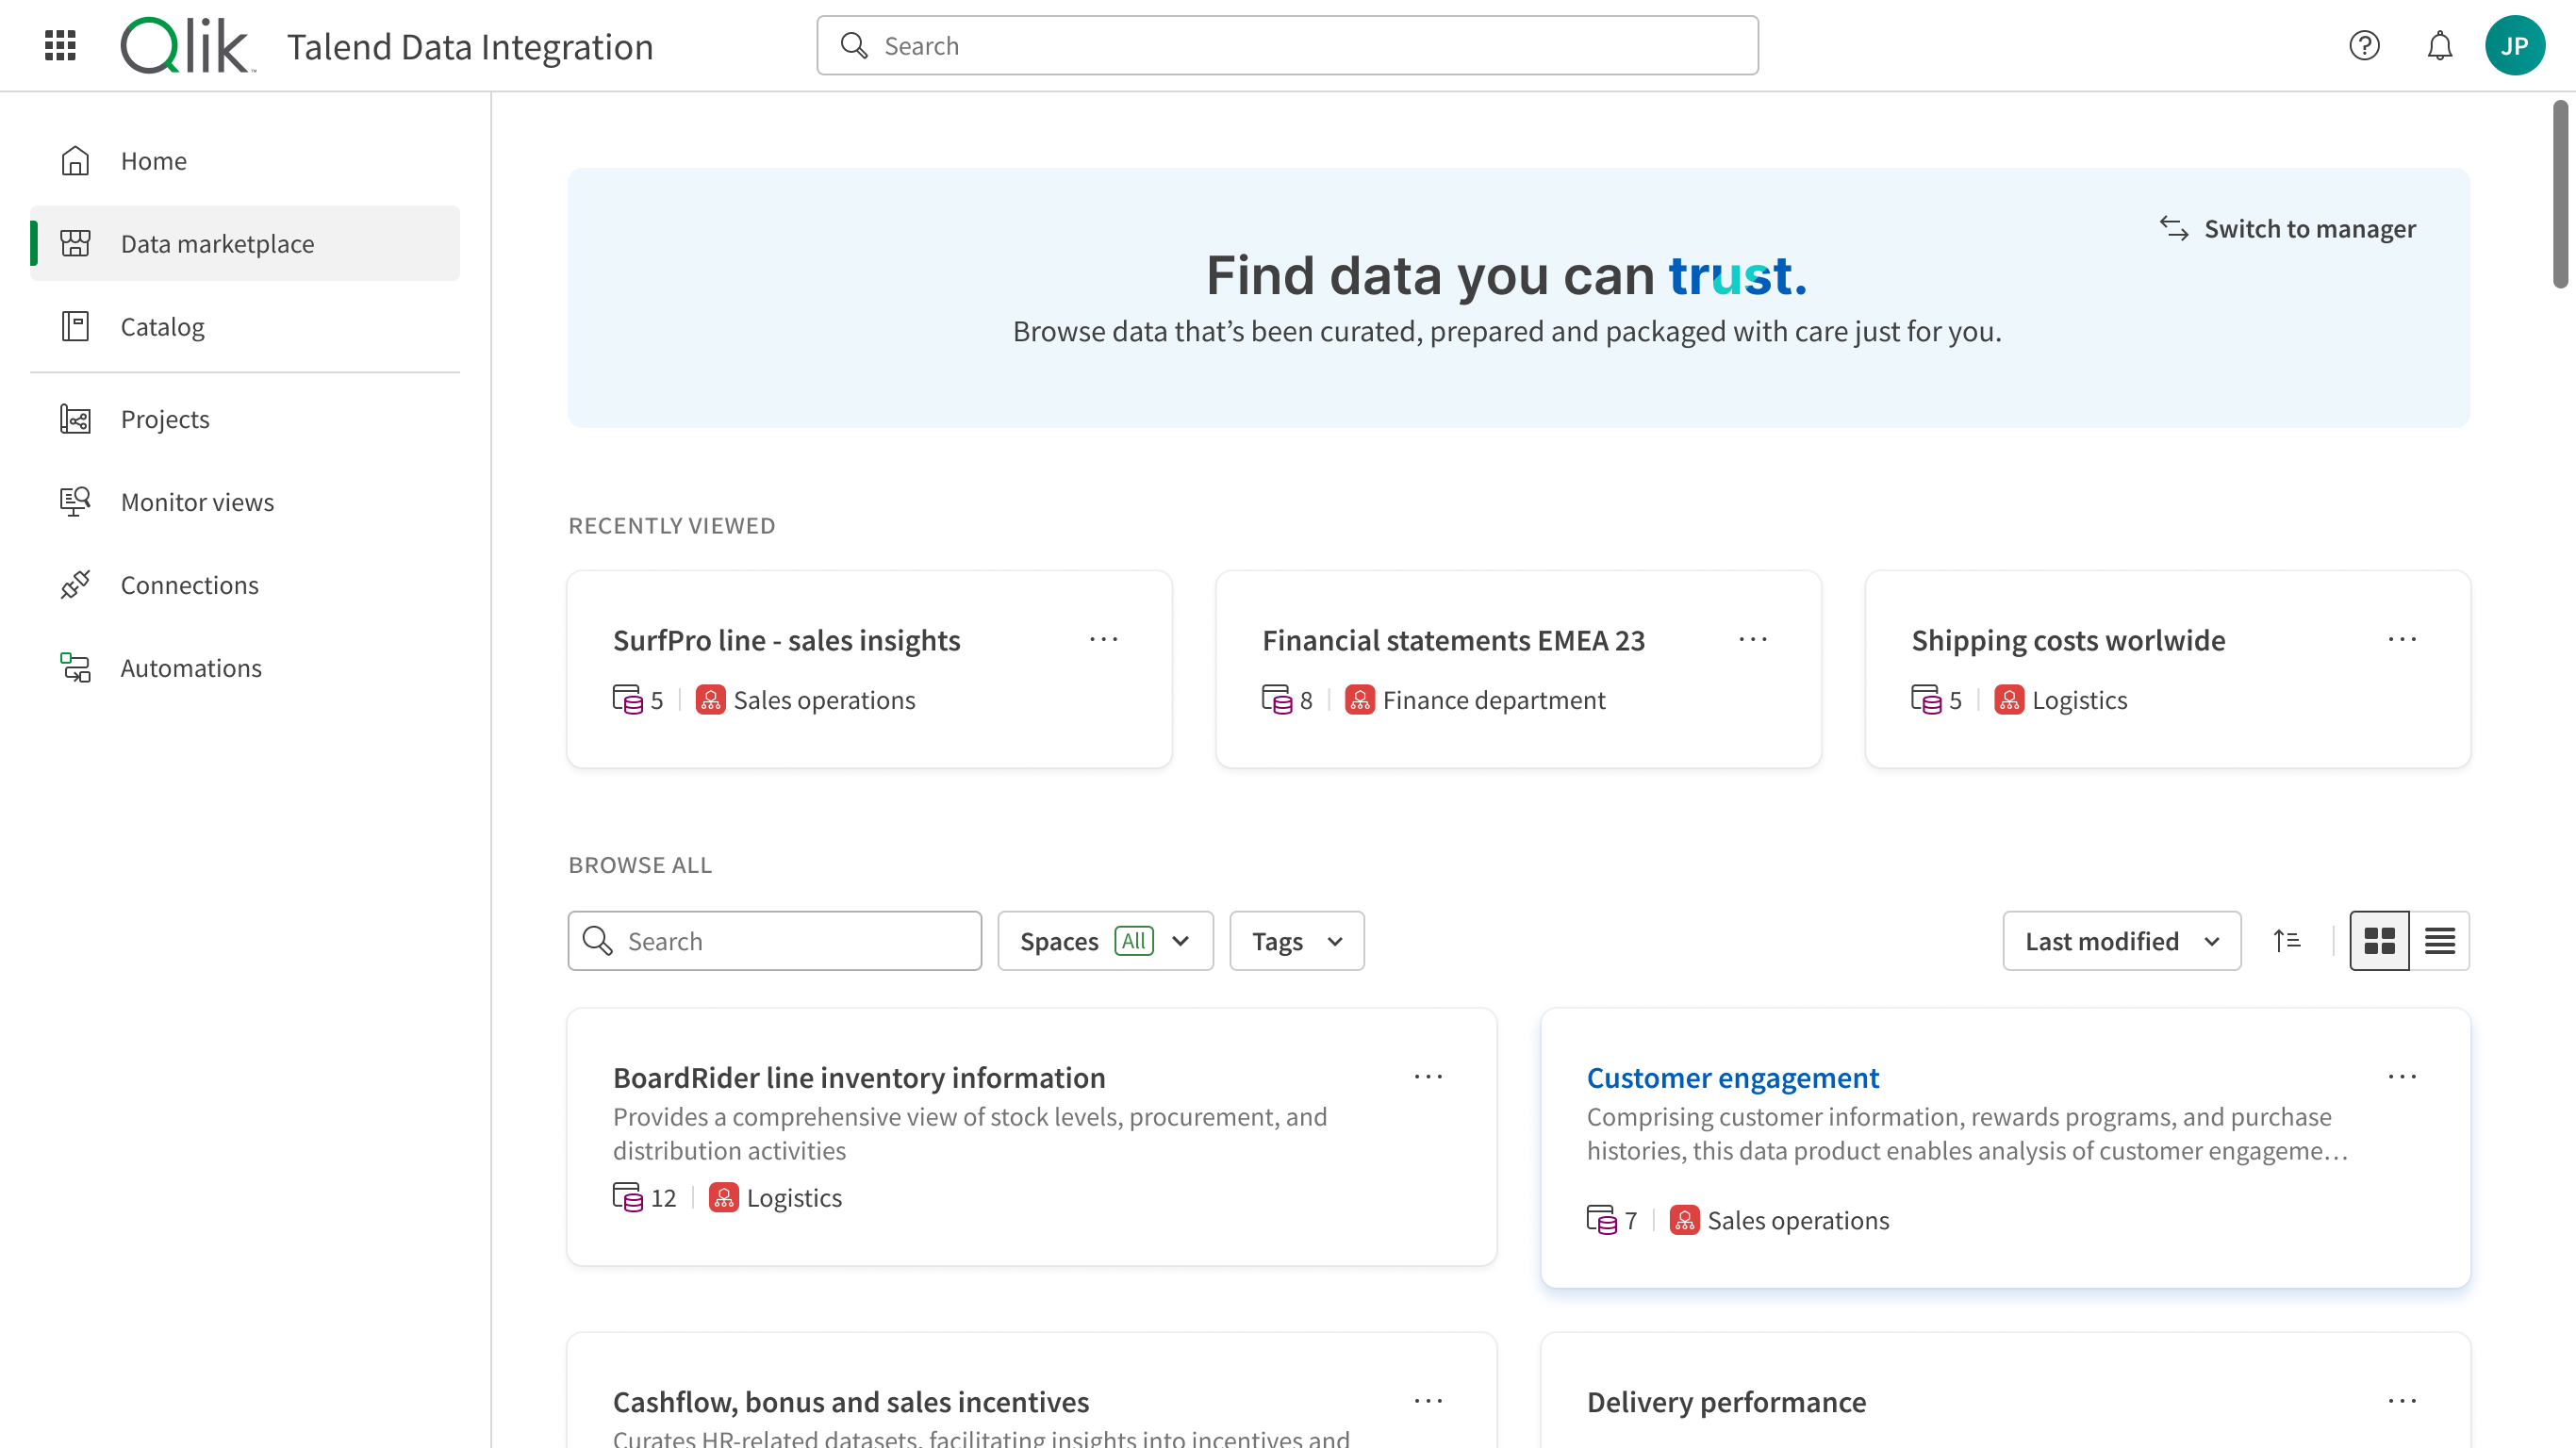Viewport: 2576px width, 1448px height.
Task: Switch to list view layout
Action: pyautogui.click(x=2440, y=939)
